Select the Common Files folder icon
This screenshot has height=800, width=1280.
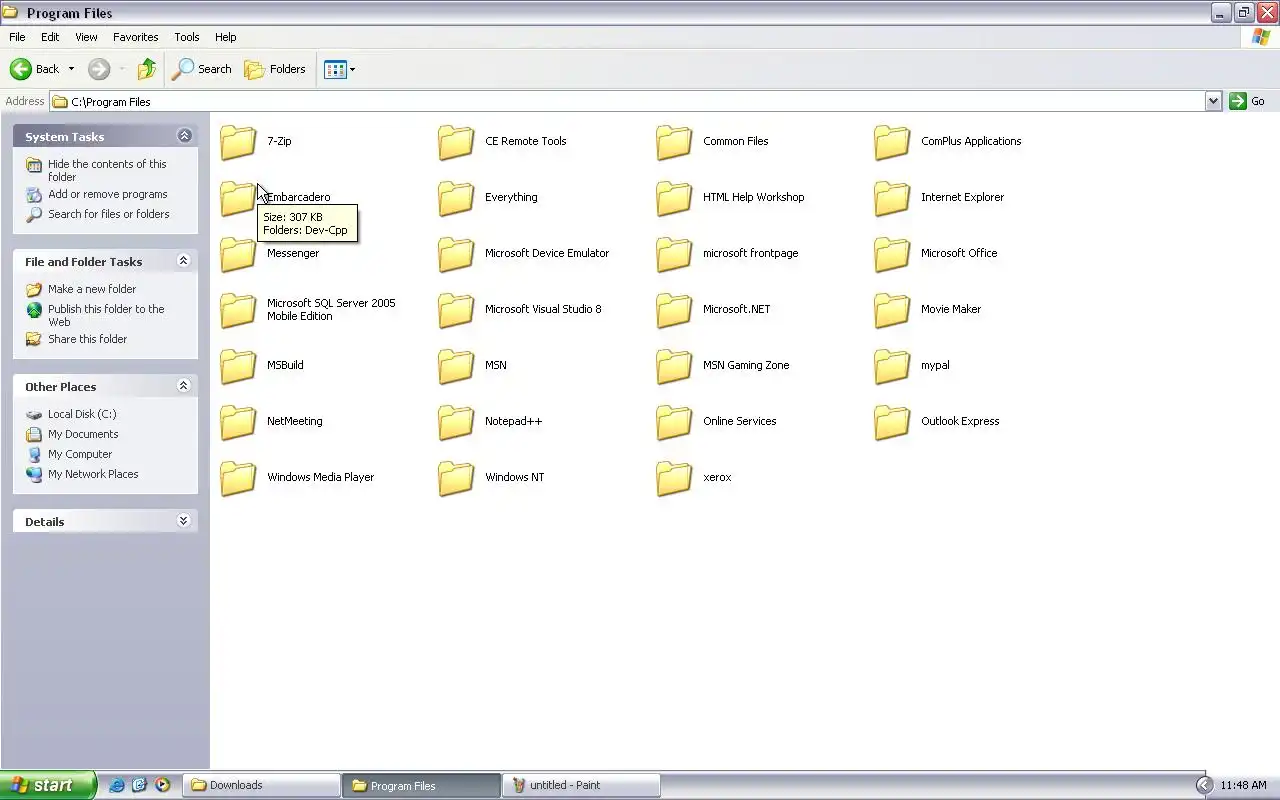(674, 142)
